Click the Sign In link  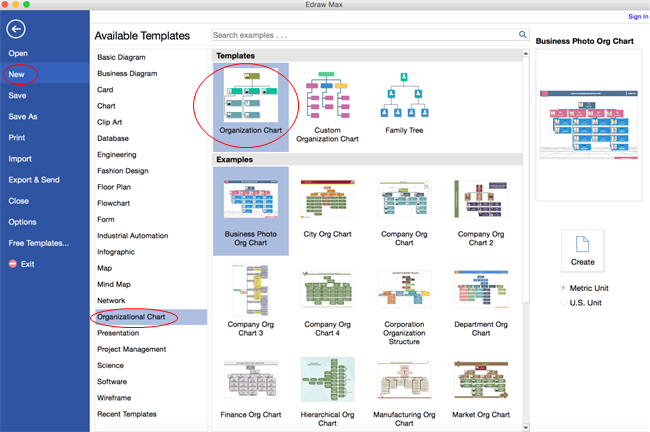(638, 17)
